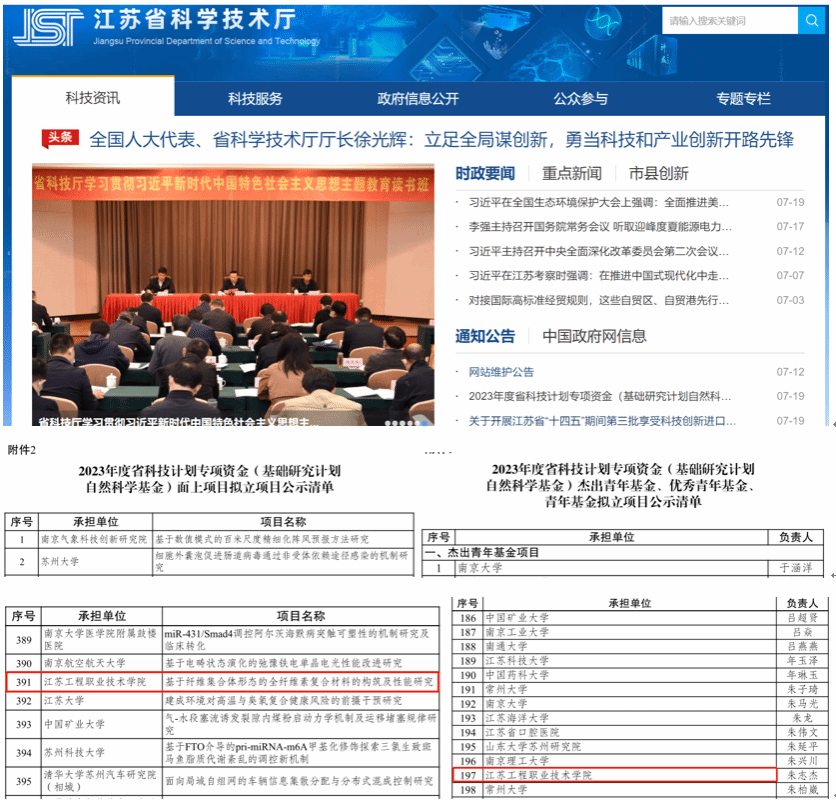Image resolution: width=836 pixels, height=800 pixels.
Task: Select the 通知公告 tab
Action: 485,336
